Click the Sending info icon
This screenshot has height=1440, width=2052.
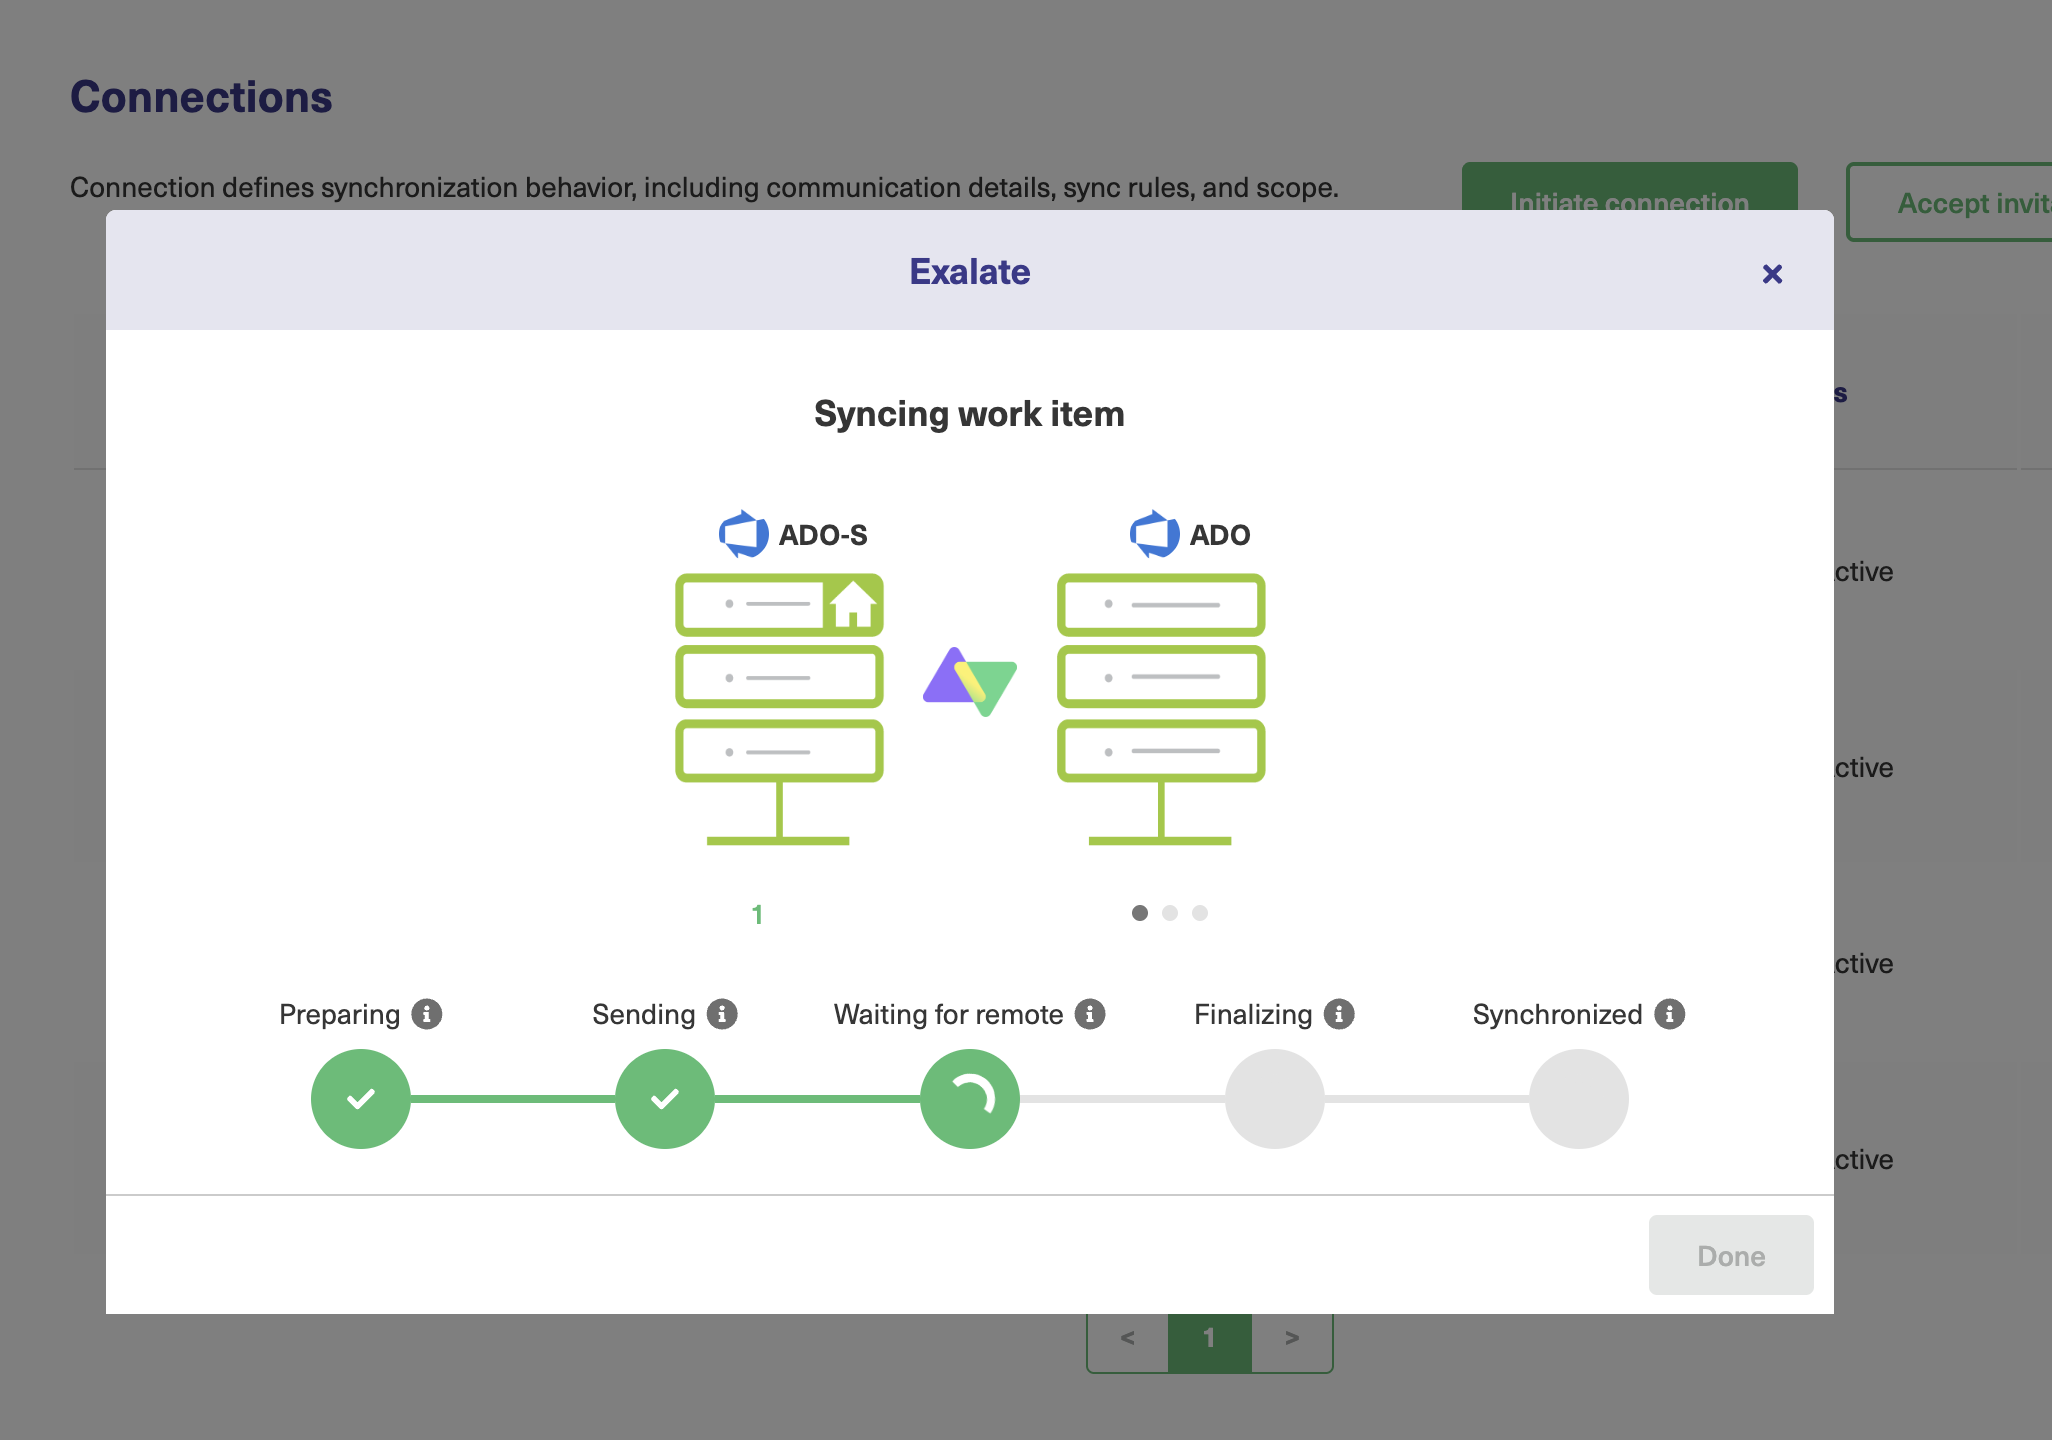(x=722, y=1014)
